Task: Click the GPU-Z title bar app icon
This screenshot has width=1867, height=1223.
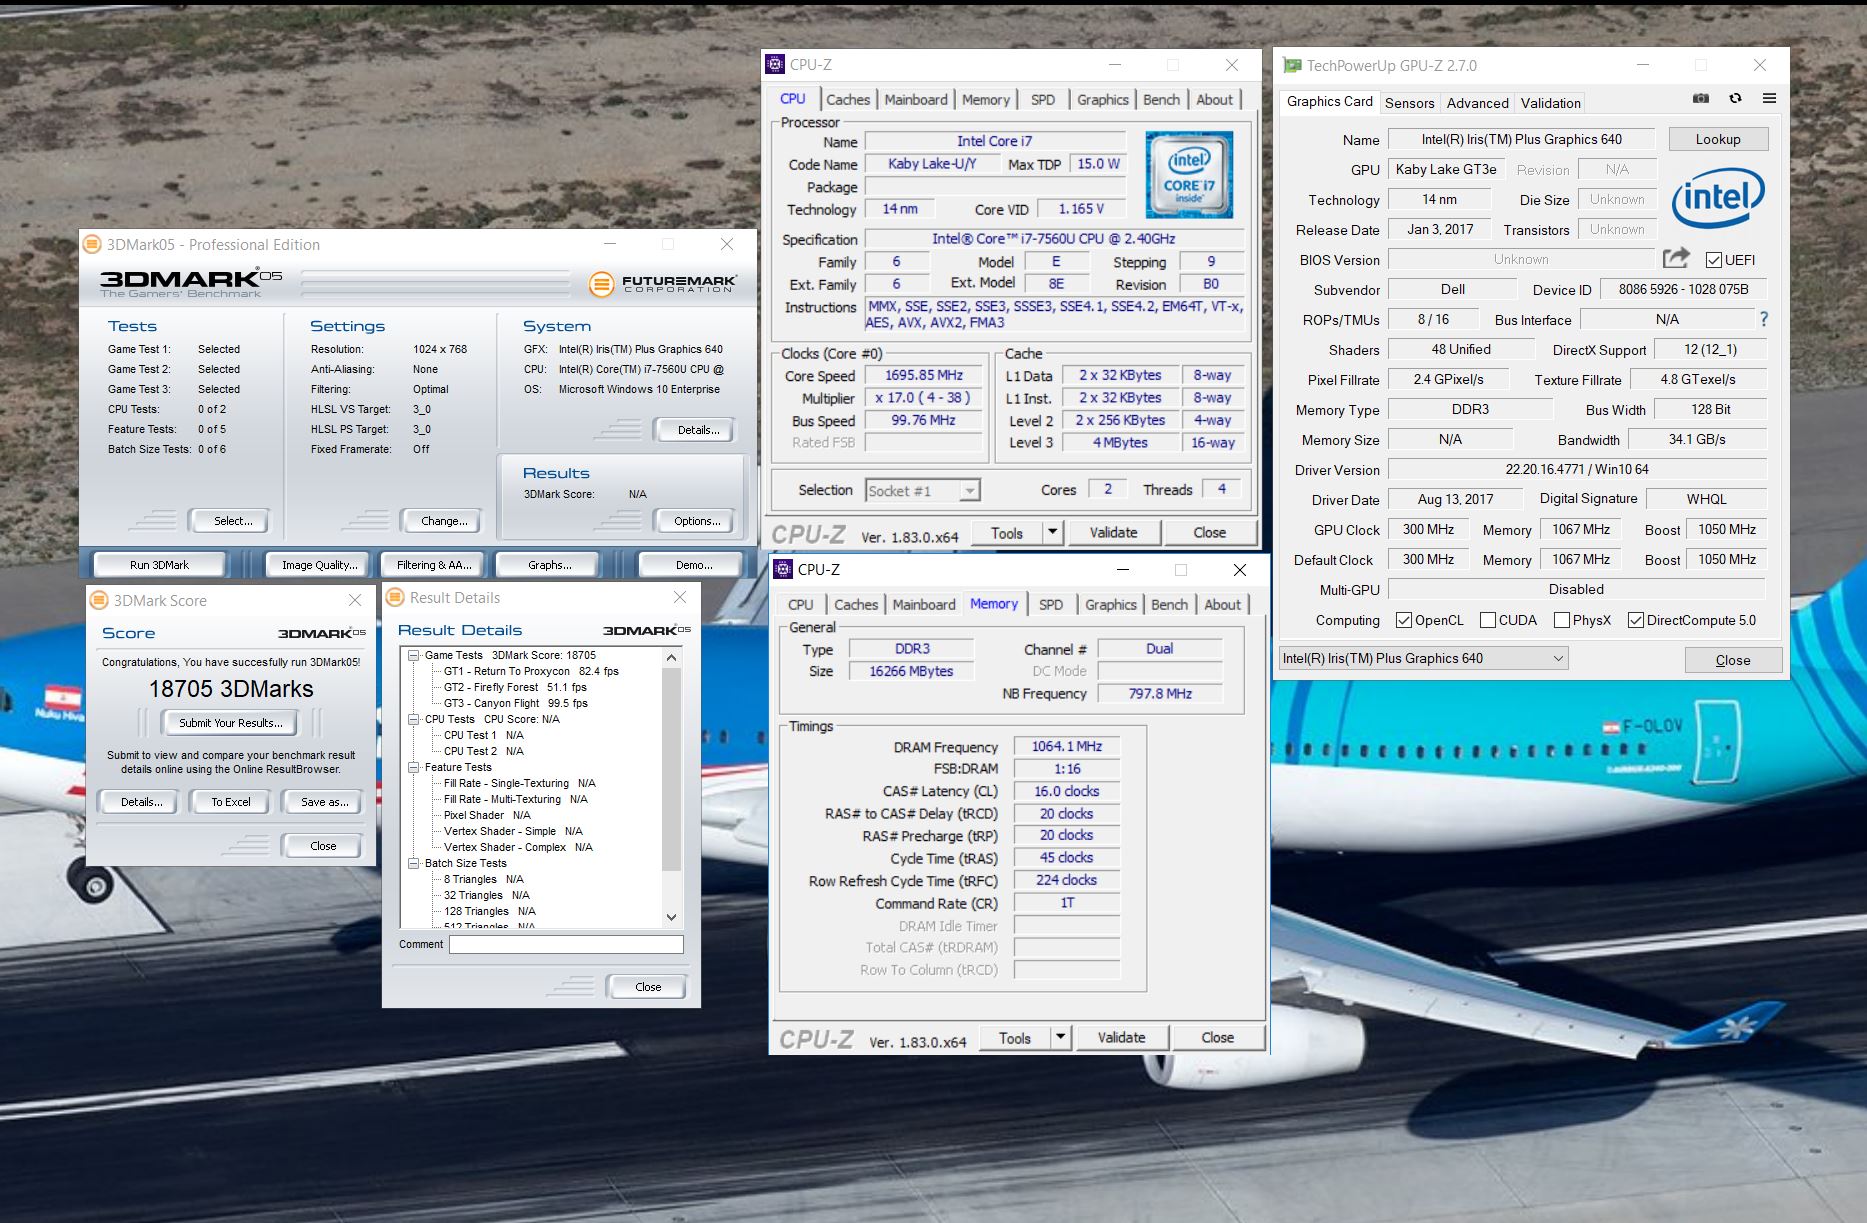Action: [1292, 65]
